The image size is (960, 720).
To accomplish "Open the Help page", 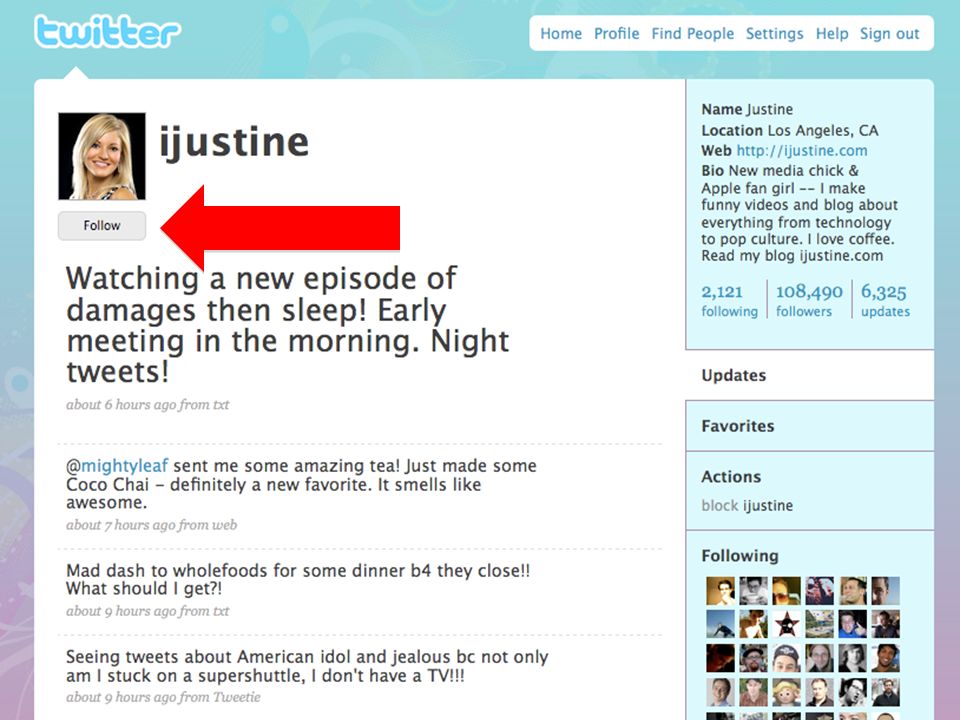I will pyautogui.click(x=832, y=34).
